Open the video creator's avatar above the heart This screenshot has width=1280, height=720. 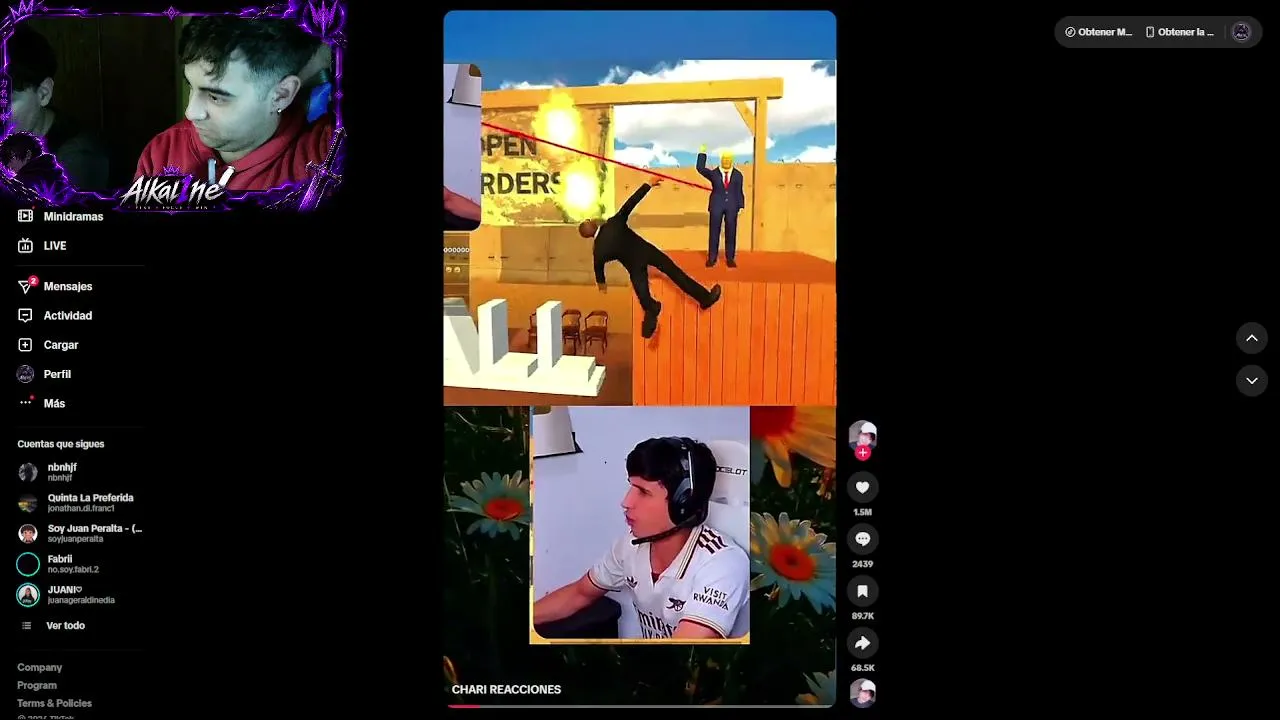pos(862,435)
